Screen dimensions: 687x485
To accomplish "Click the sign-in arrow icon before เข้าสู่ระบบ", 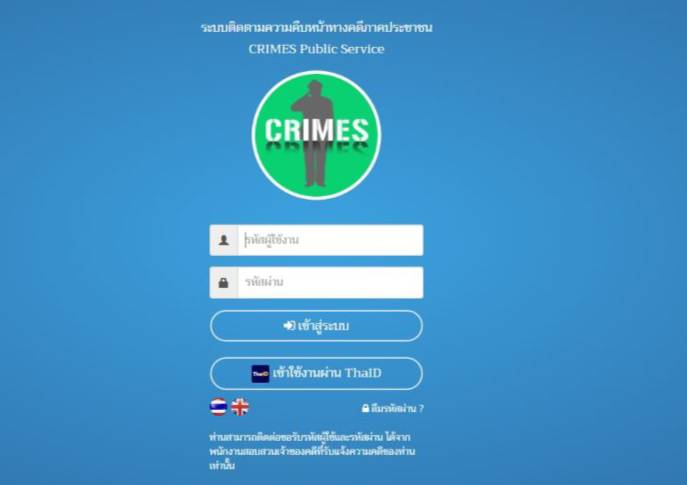I will point(289,326).
